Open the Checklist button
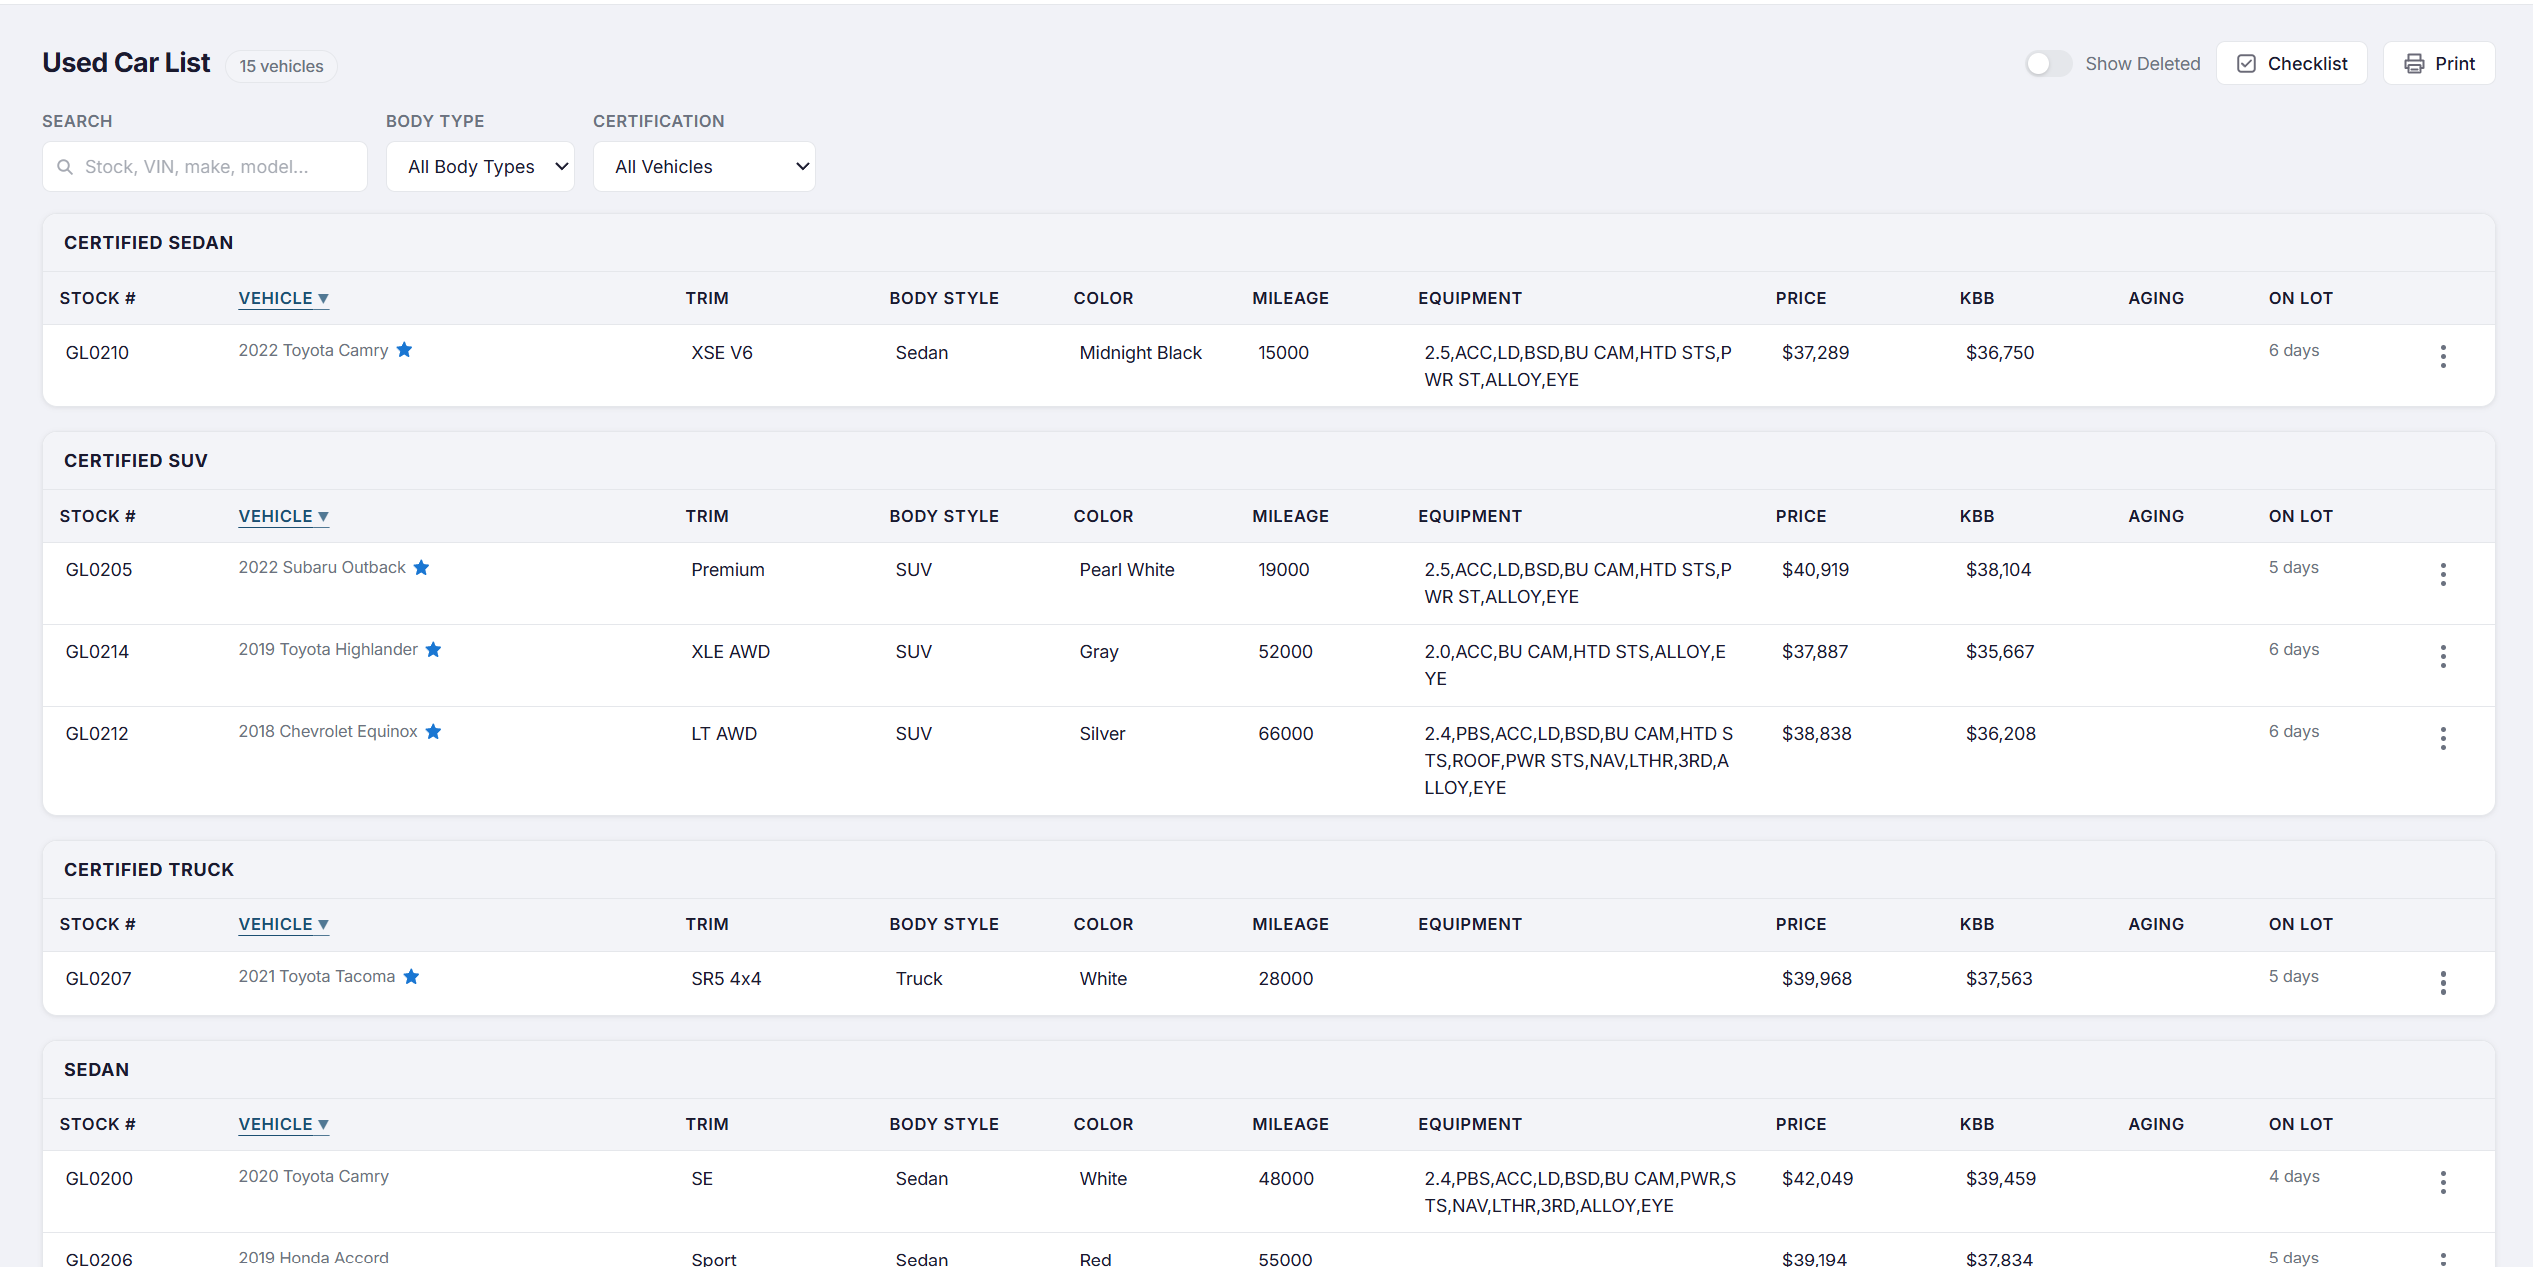Image resolution: width=2533 pixels, height=1267 pixels. tap(2291, 63)
